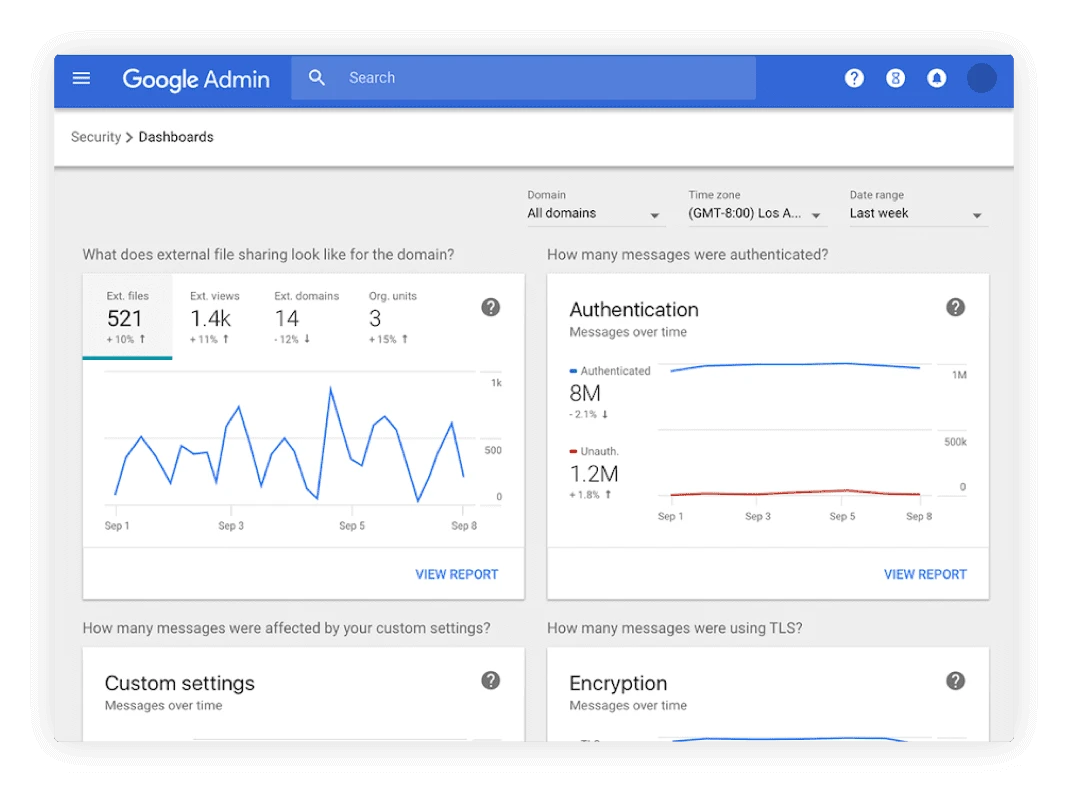This screenshot has height=796, width=1068.
Task: Open the hamburger main menu
Action: [82, 78]
